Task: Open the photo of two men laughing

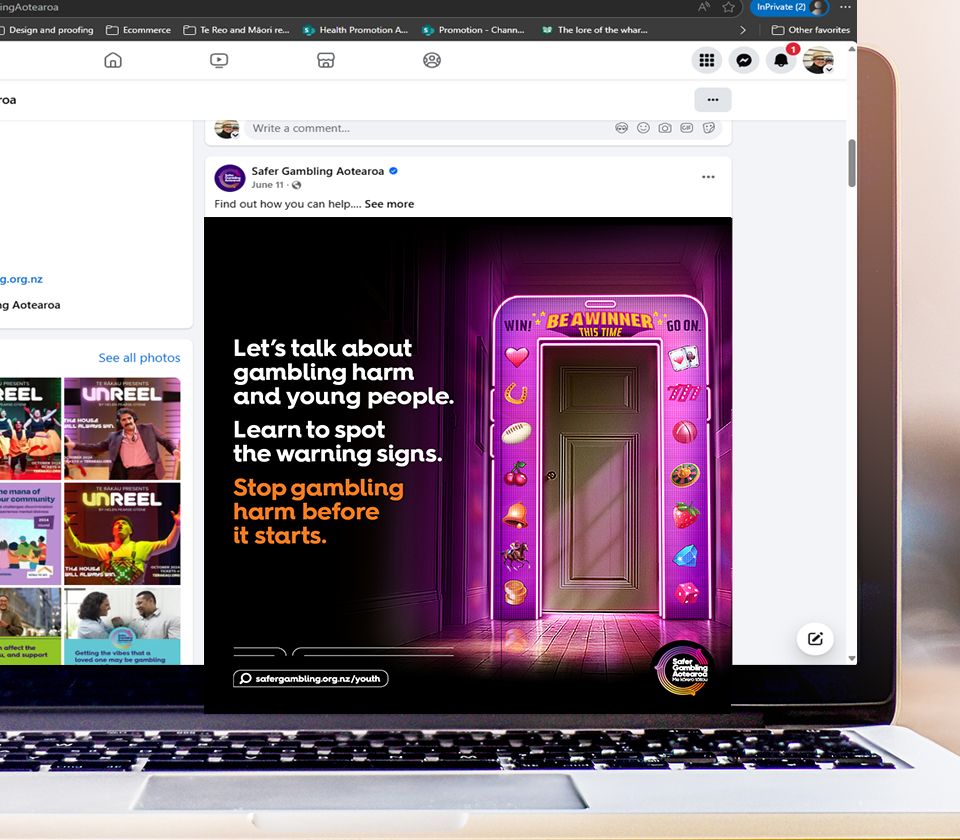Action: (x=122, y=626)
